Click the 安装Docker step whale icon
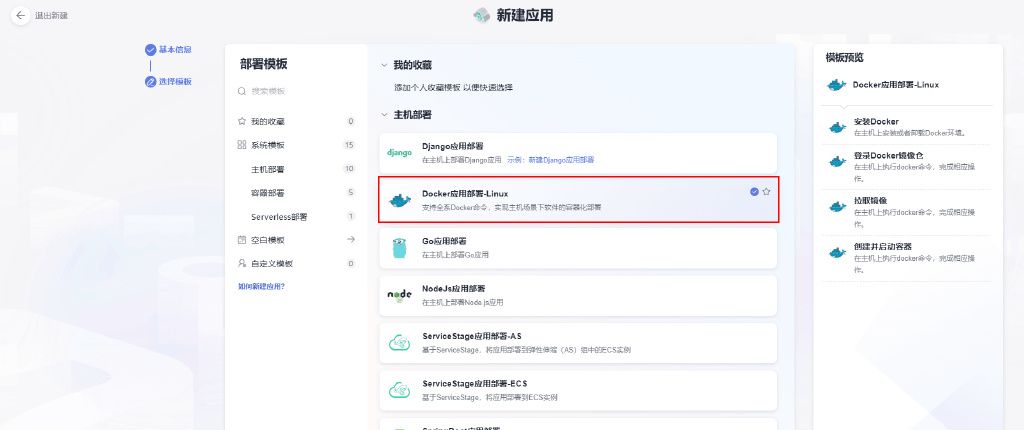Screen dimensions: 1024x430 (x=837, y=127)
